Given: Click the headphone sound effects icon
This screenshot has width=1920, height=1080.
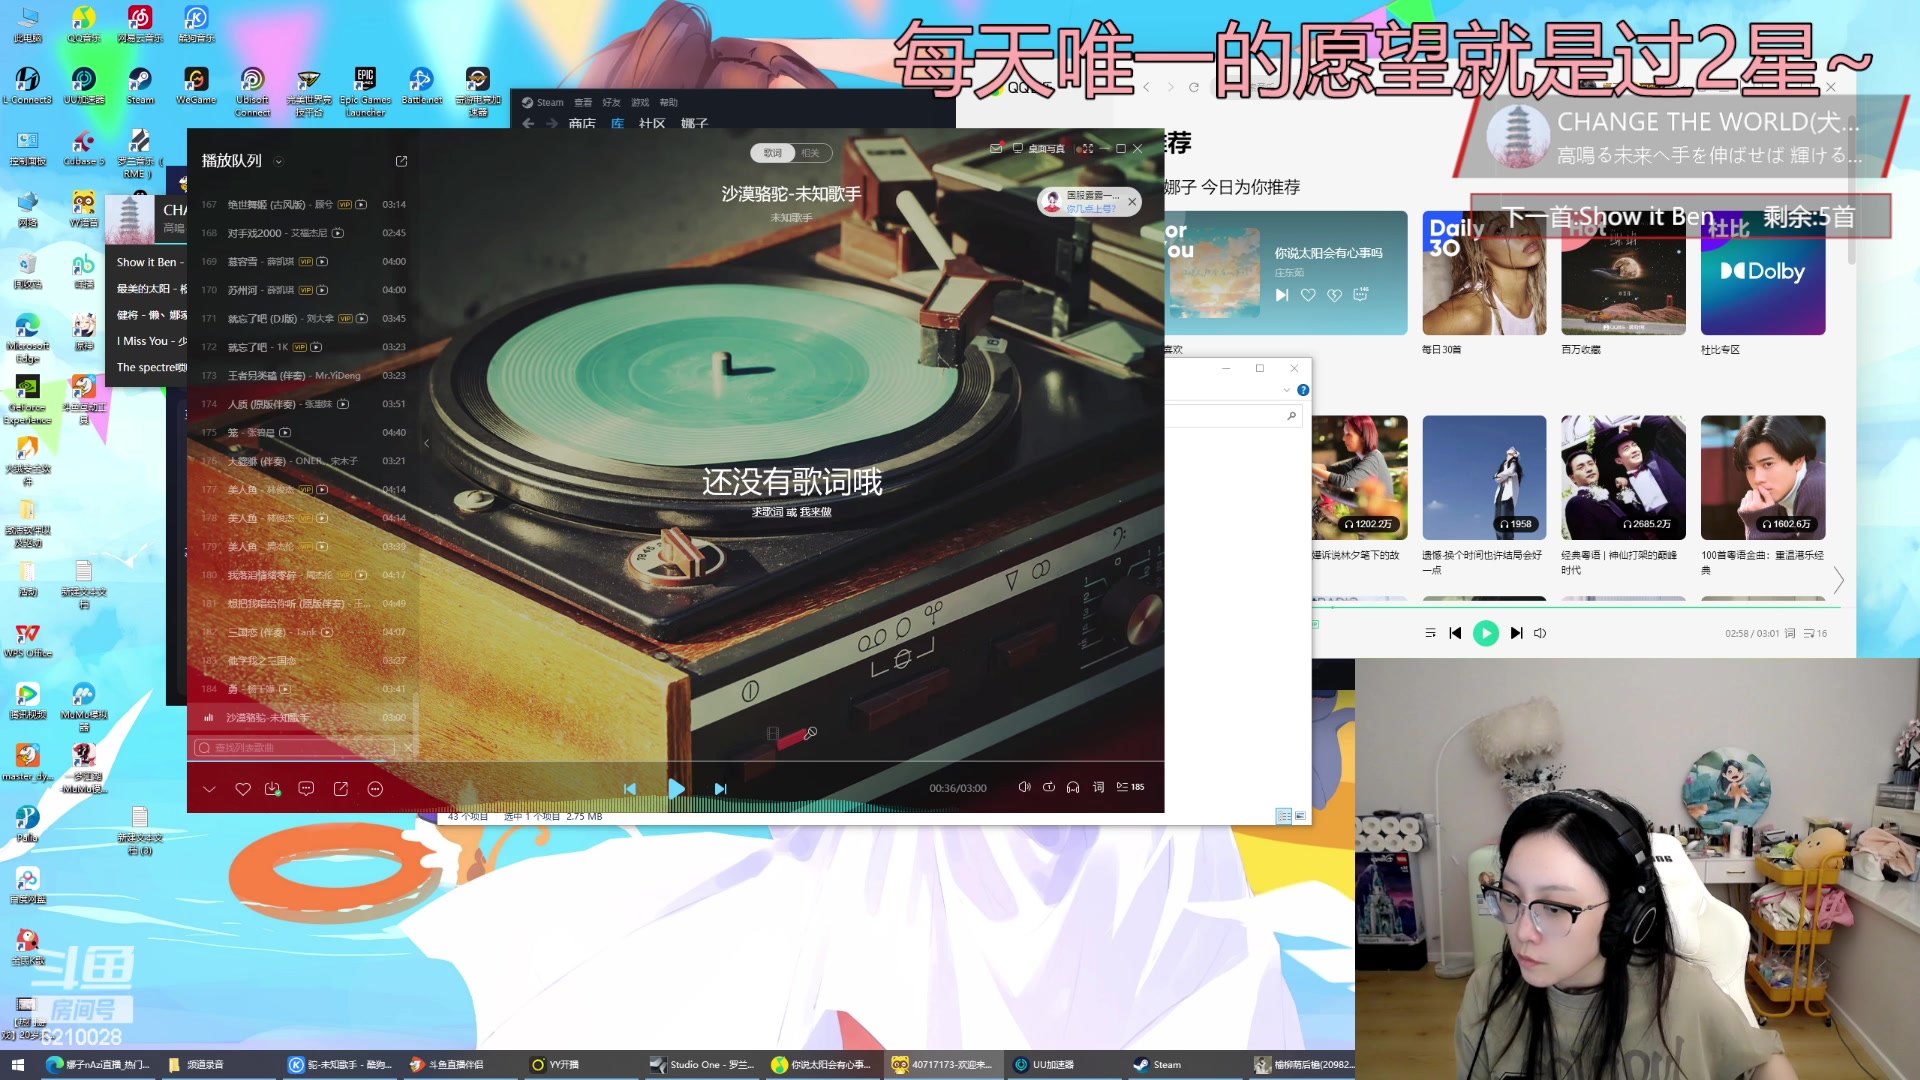Looking at the screenshot, I should (x=1073, y=787).
